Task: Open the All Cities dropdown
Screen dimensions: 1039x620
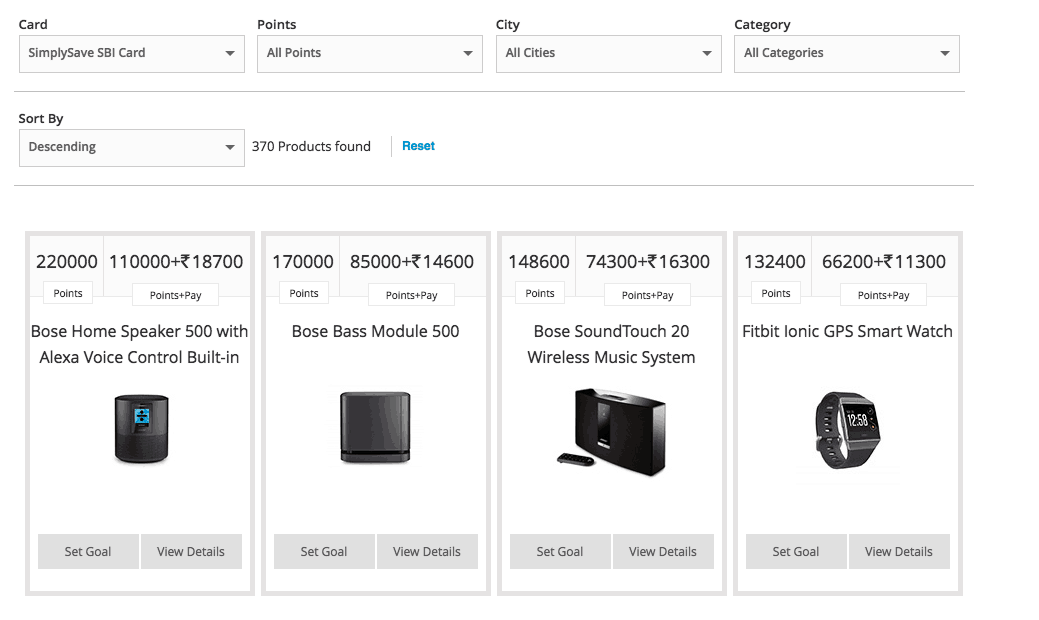Action: (x=608, y=54)
